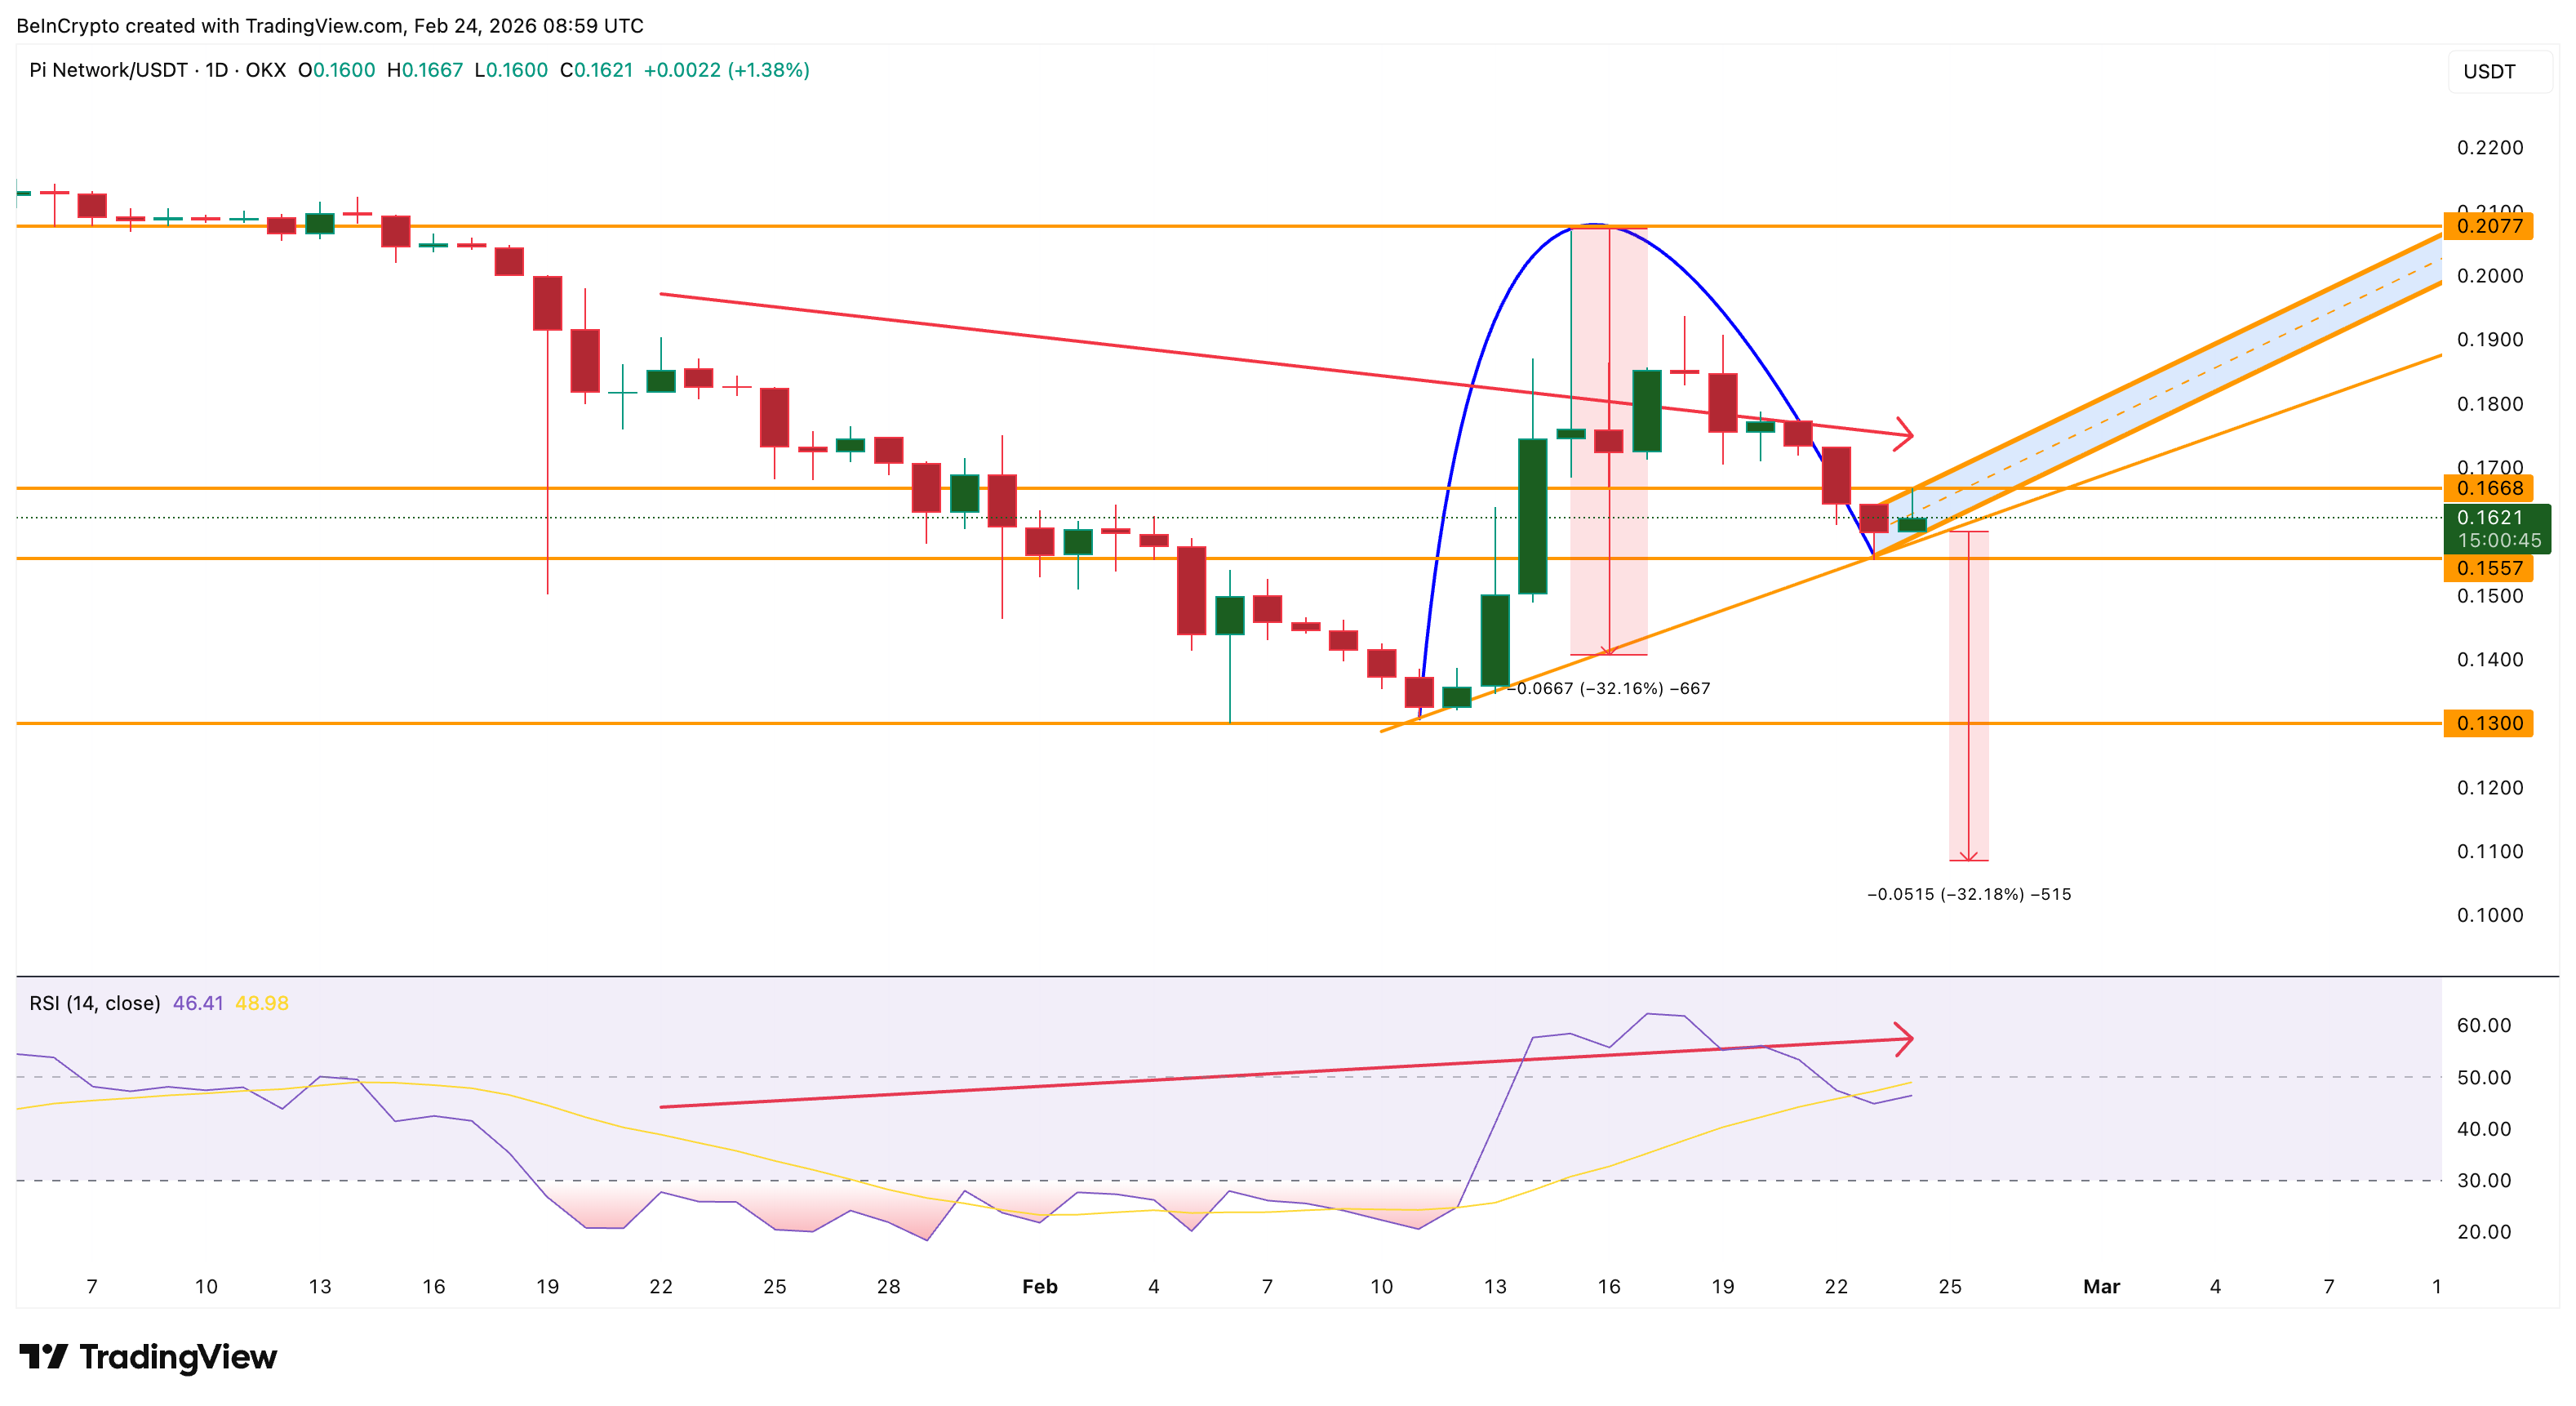
Task: Click the Pi Network/USDT symbol title
Action: [x=108, y=70]
